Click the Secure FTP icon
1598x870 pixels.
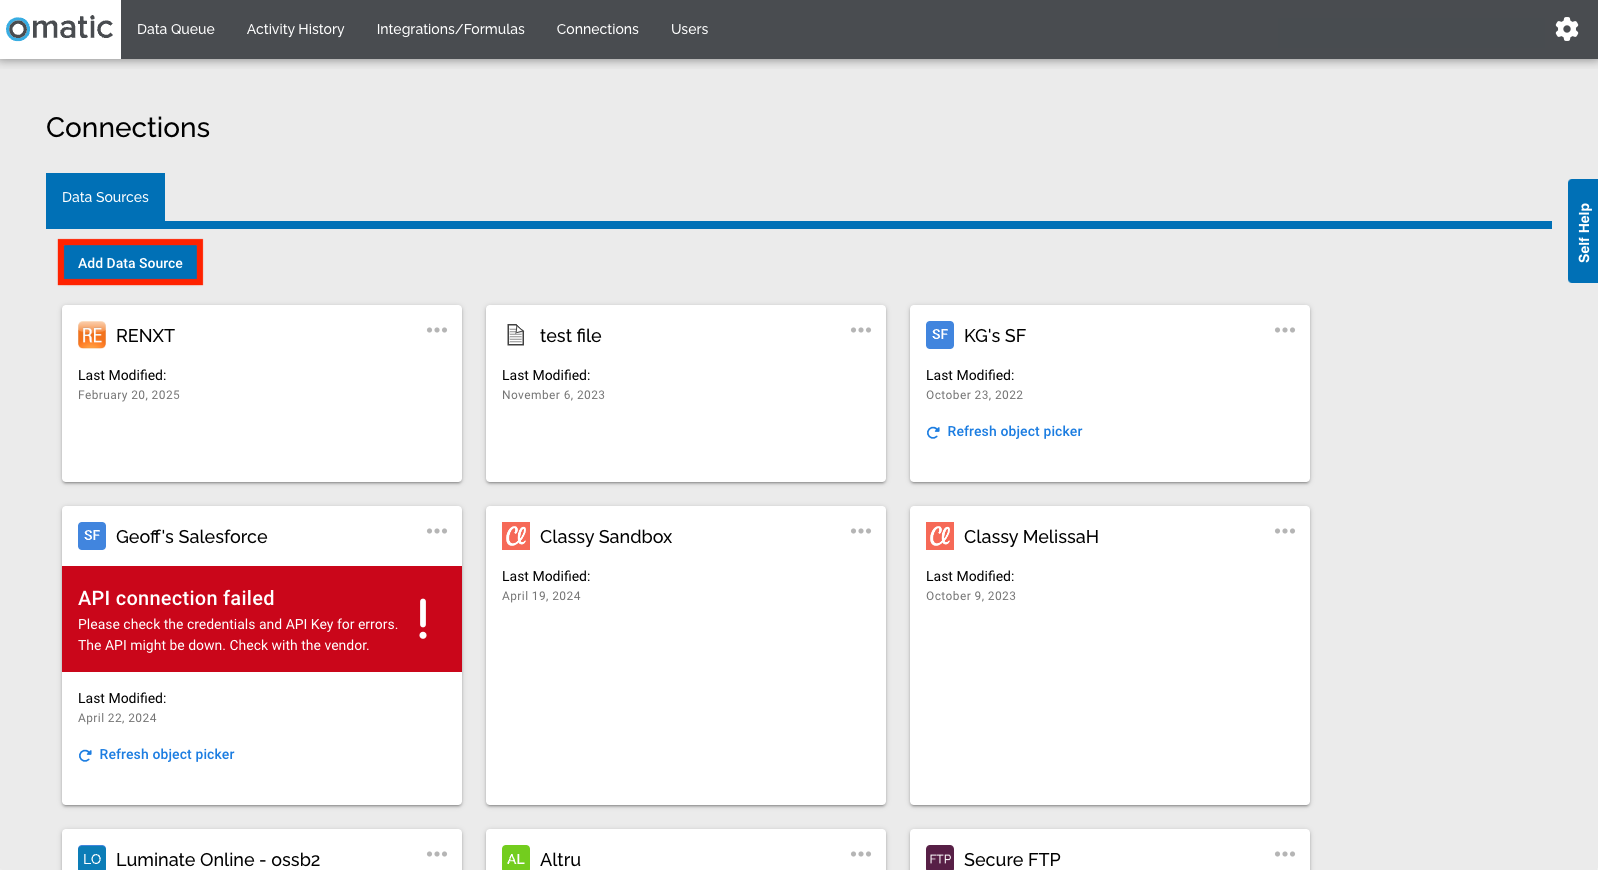(940, 858)
